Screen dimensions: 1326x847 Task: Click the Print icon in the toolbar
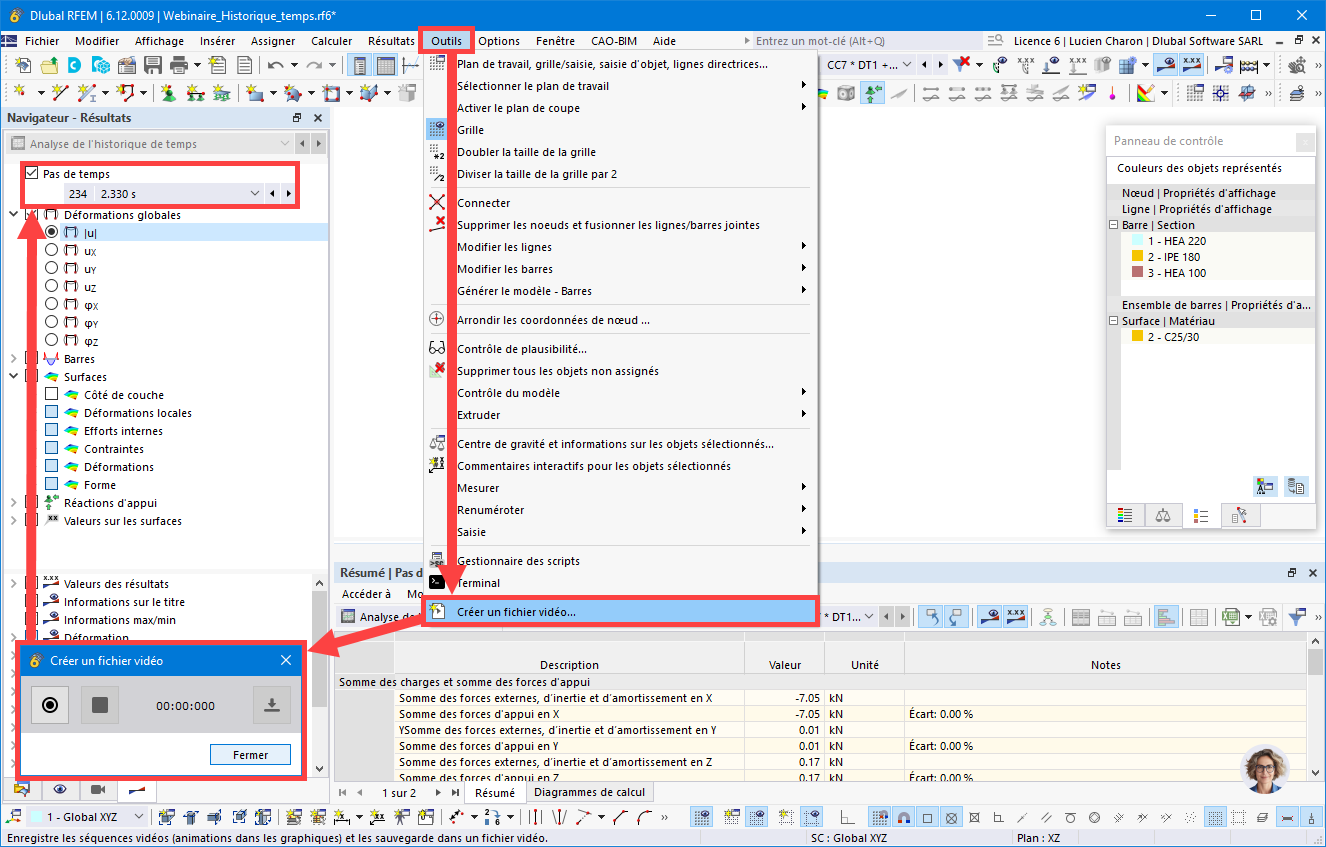[179, 65]
